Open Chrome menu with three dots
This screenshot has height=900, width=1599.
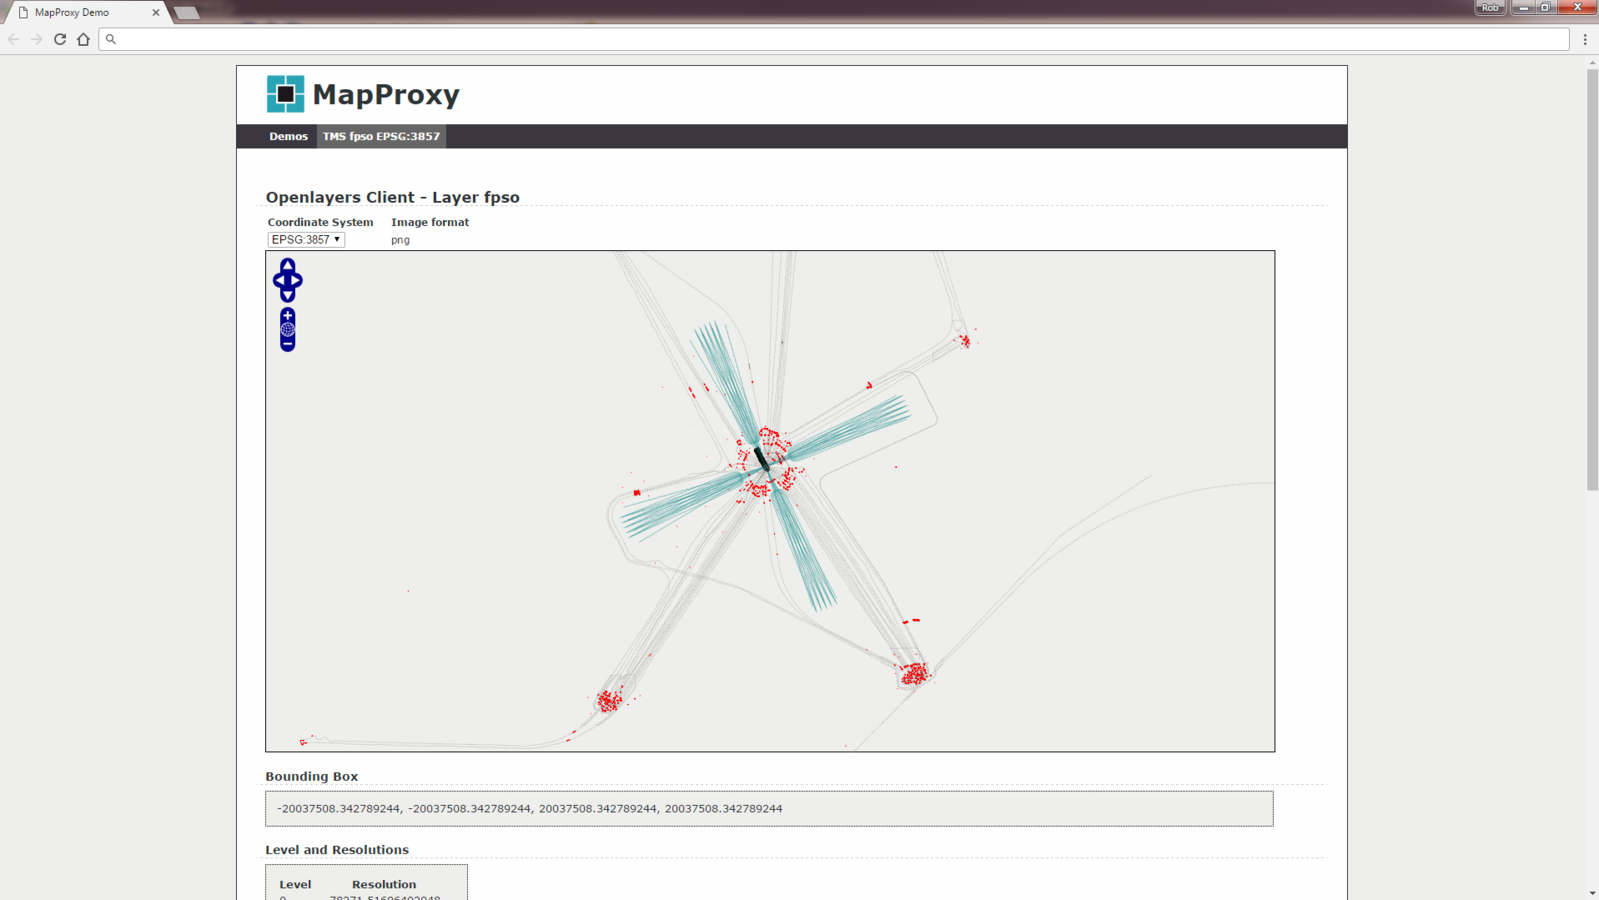(x=1585, y=39)
